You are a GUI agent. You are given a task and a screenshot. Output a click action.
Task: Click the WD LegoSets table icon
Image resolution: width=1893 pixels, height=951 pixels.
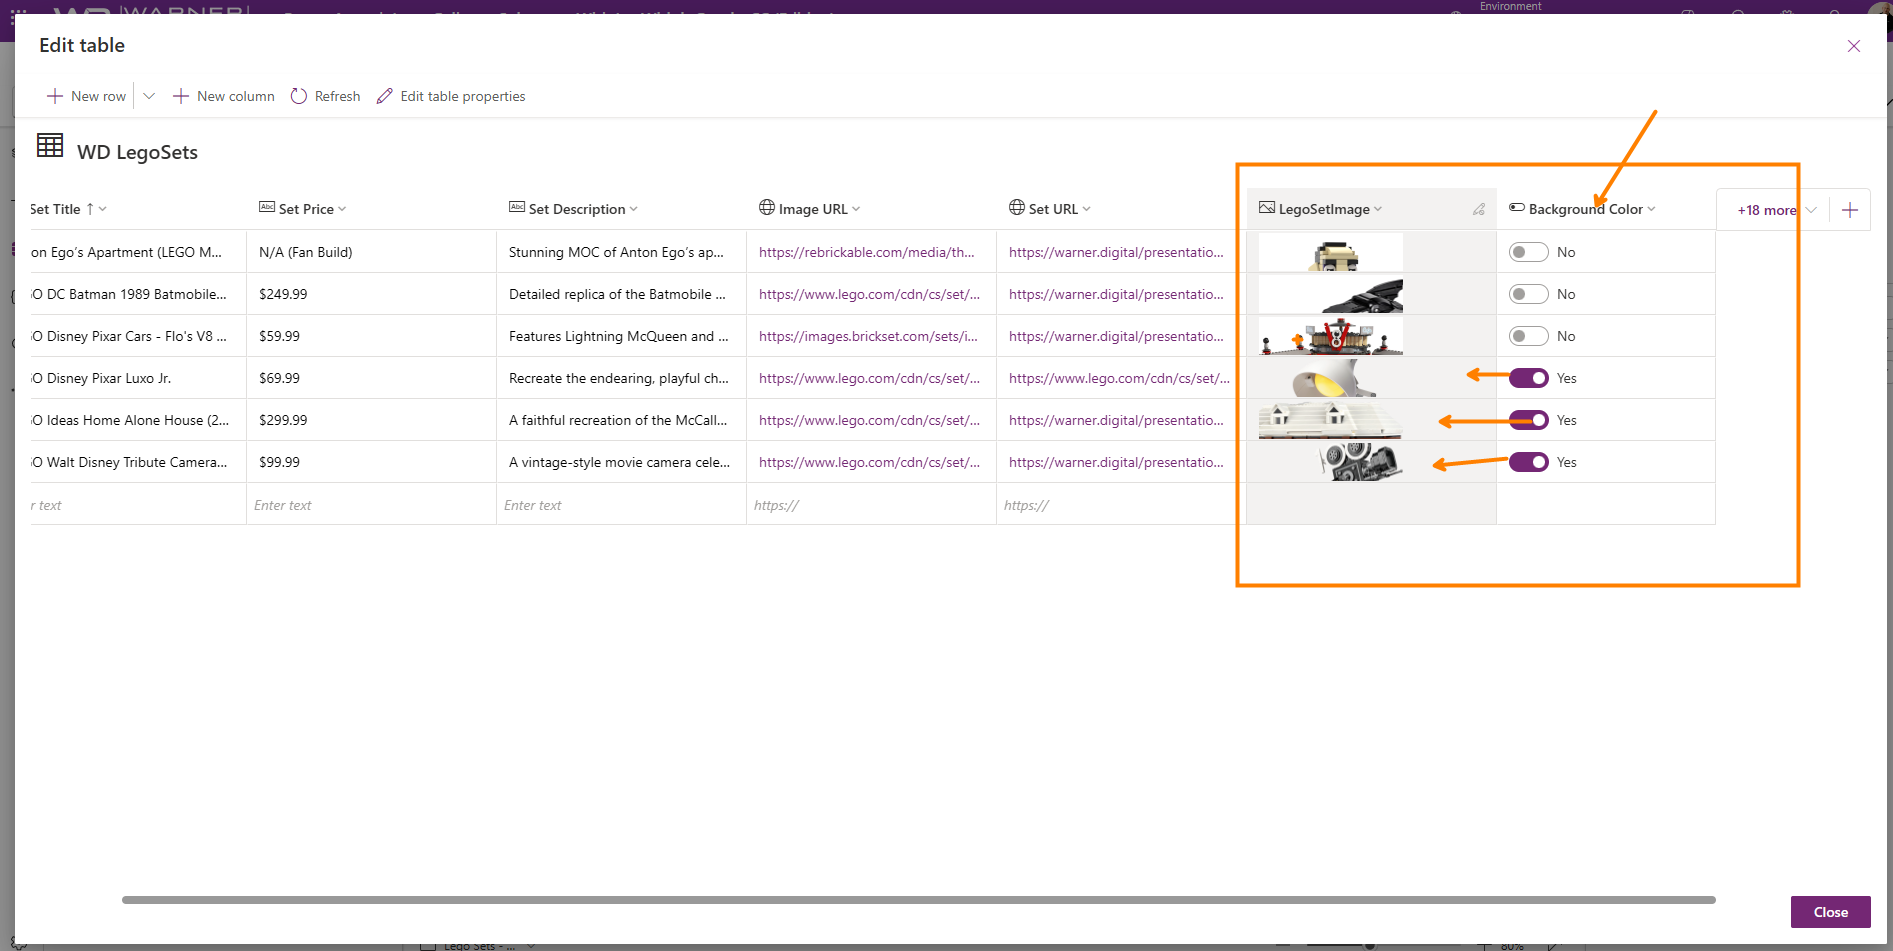click(50, 146)
